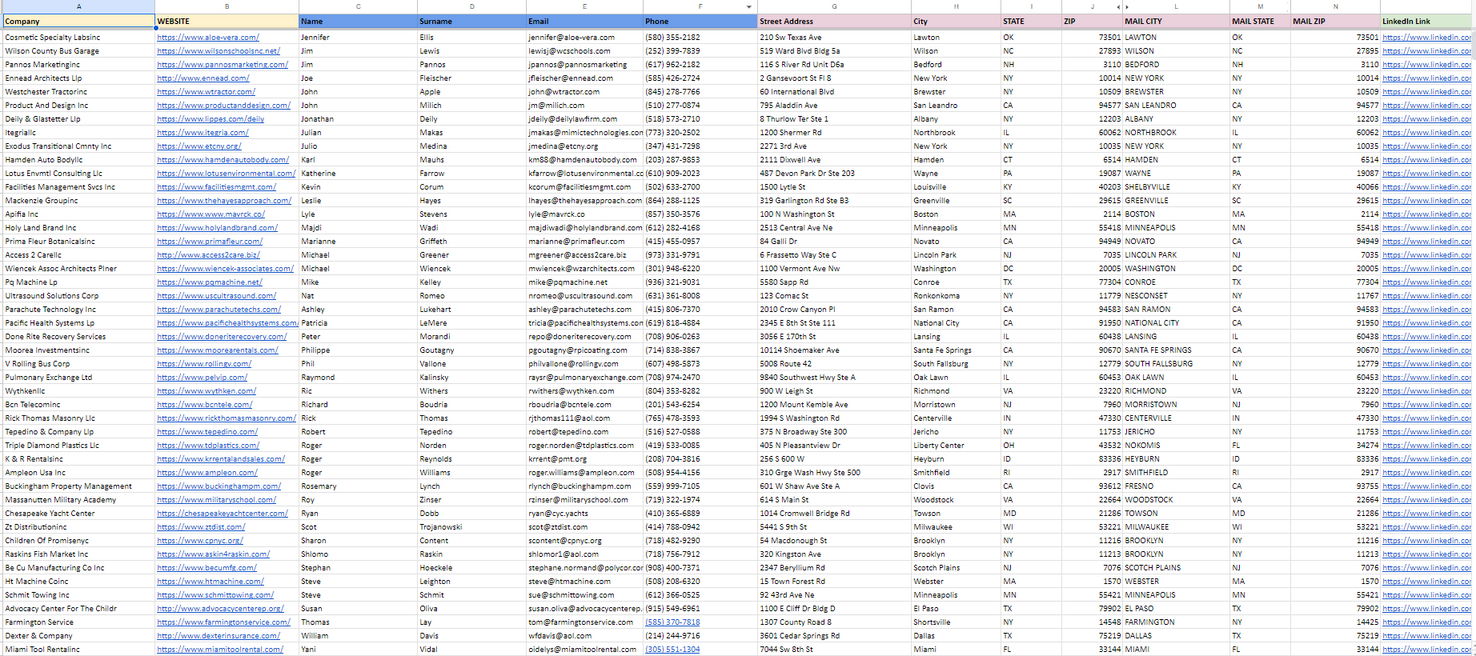The height and width of the screenshot is (656, 1476).
Task: Open the rollingv.com website link
Action: click(205, 364)
